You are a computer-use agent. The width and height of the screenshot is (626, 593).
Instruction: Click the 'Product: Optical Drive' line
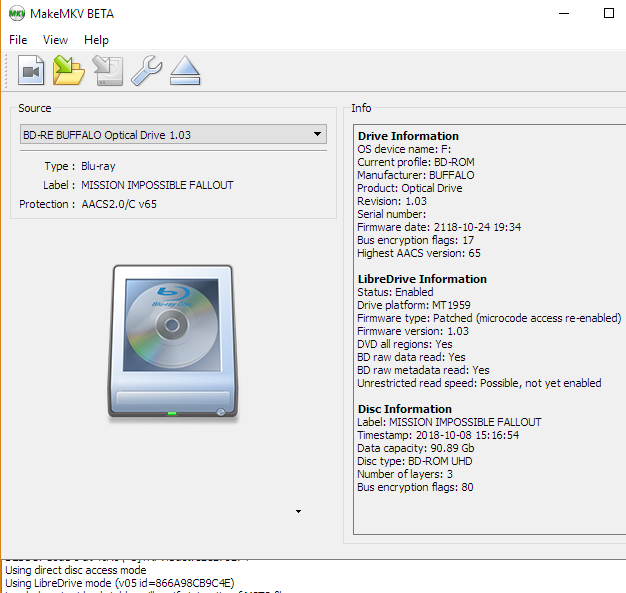[x=410, y=188]
